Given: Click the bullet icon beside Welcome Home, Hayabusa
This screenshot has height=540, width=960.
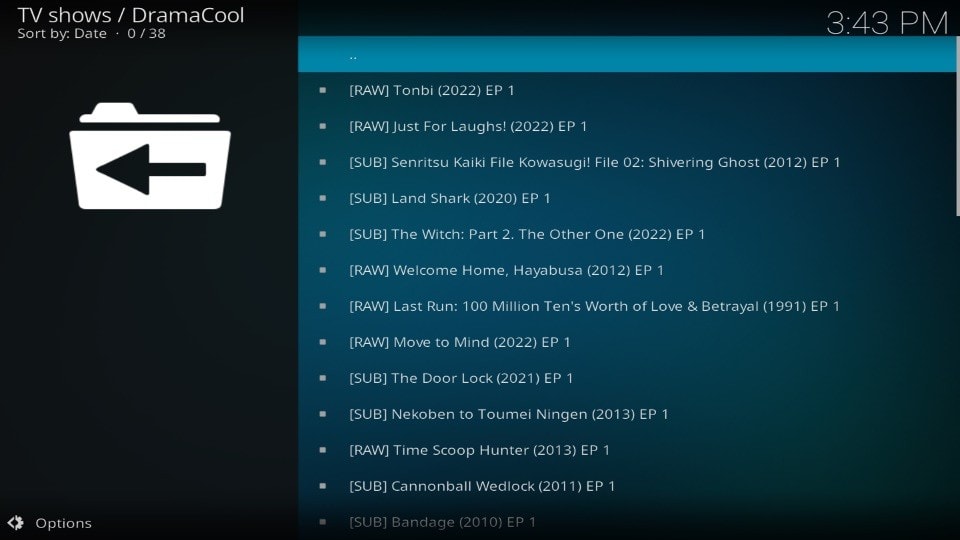Looking at the screenshot, I should point(323,270).
